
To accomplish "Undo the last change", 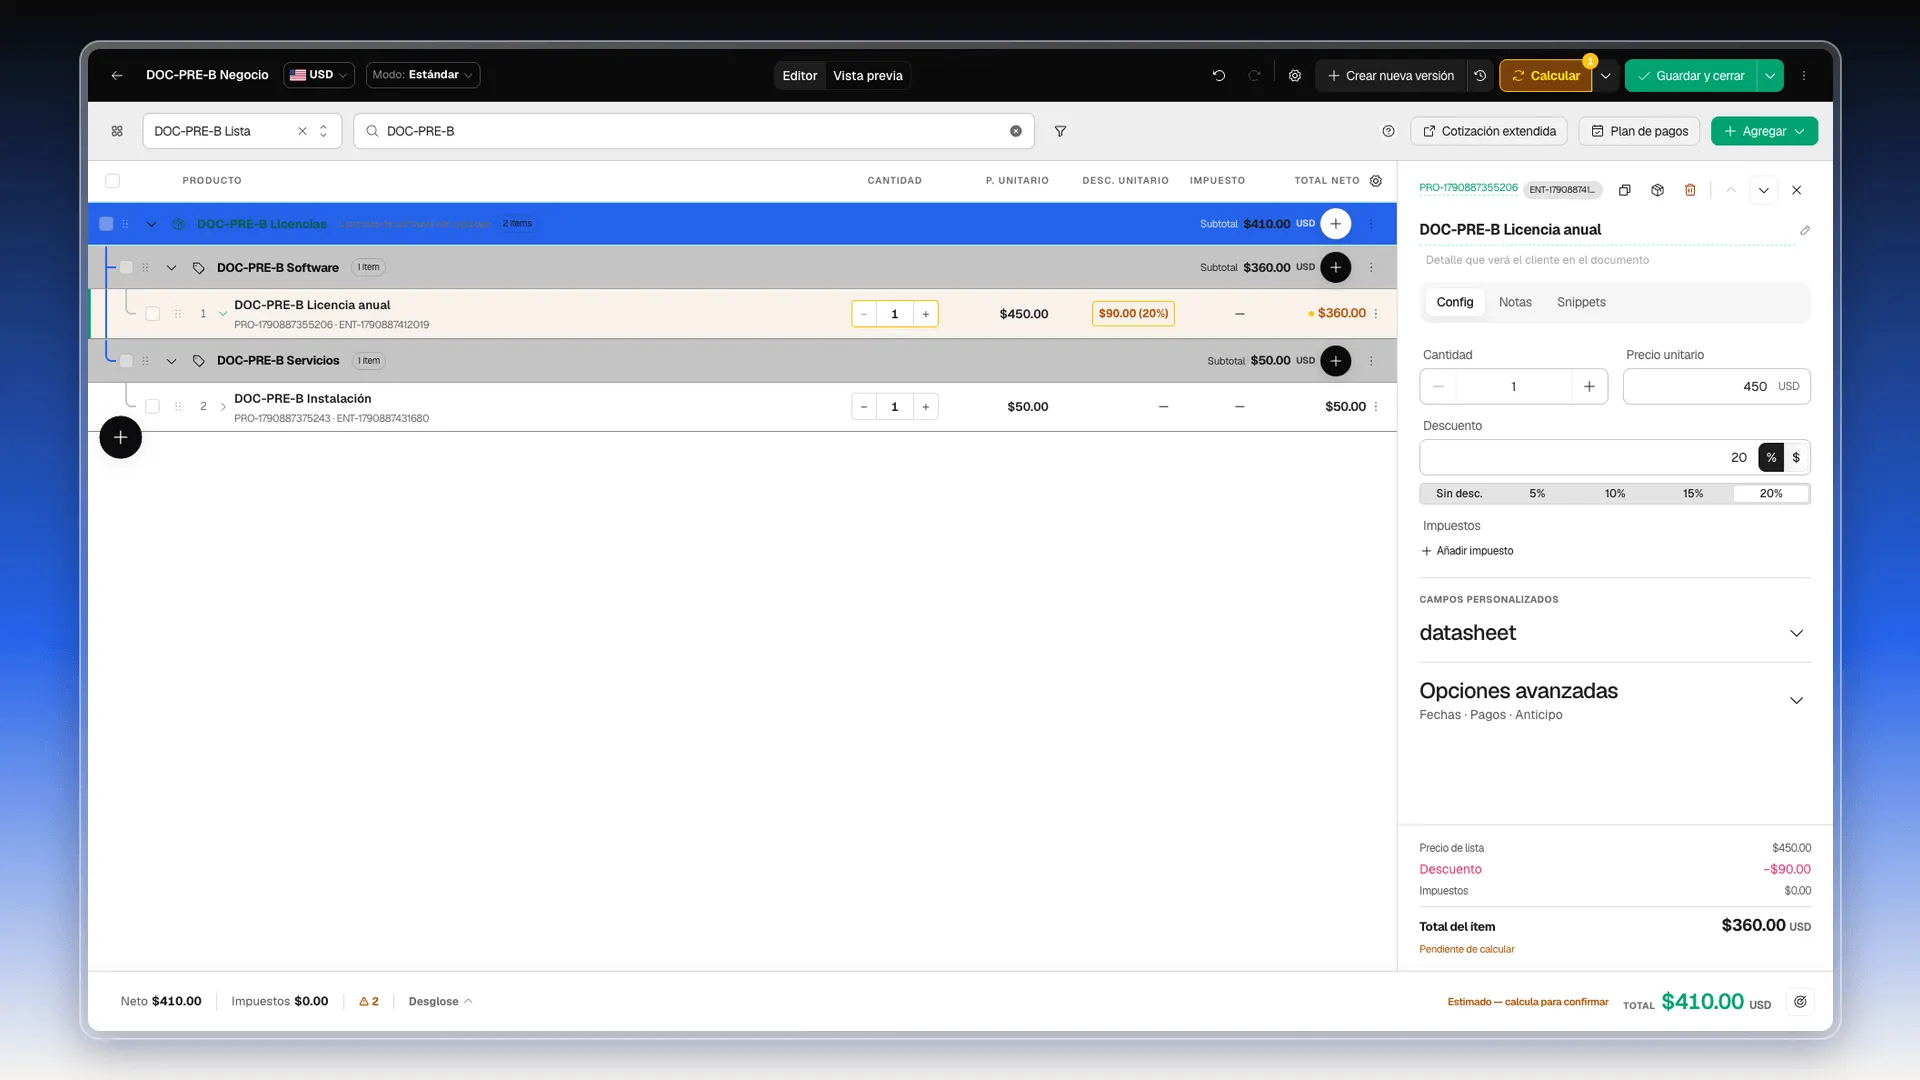I will coord(1218,75).
